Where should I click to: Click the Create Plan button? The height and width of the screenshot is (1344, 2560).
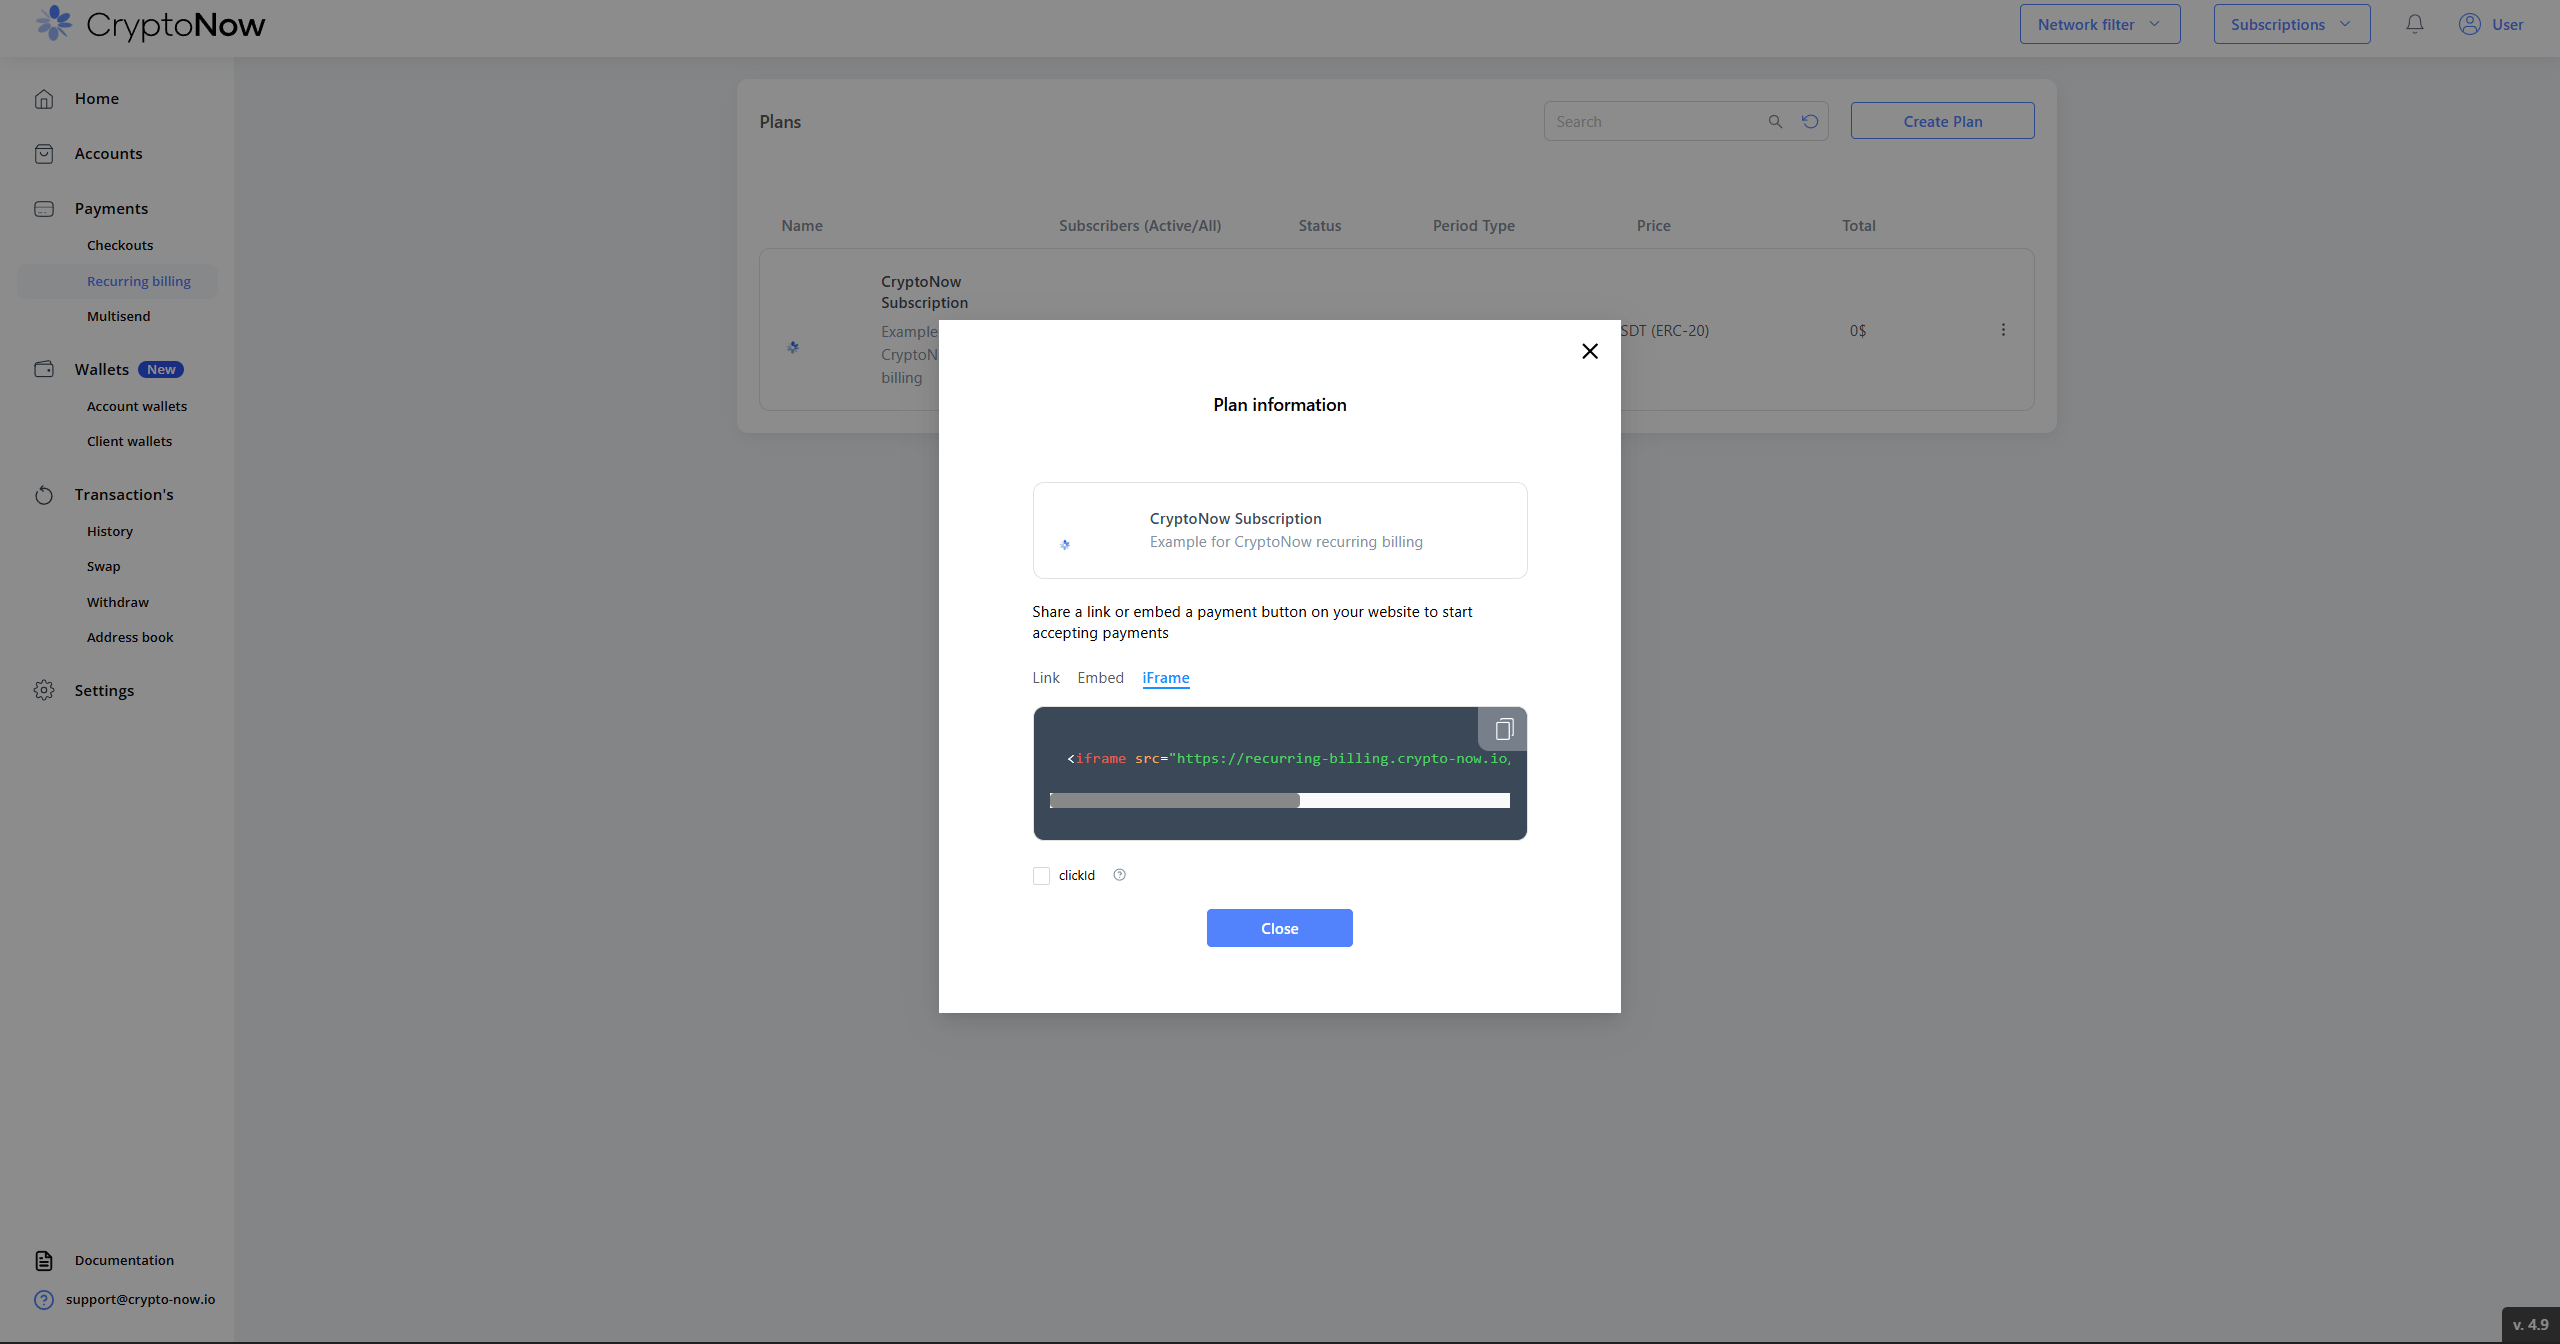pos(1943,121)
